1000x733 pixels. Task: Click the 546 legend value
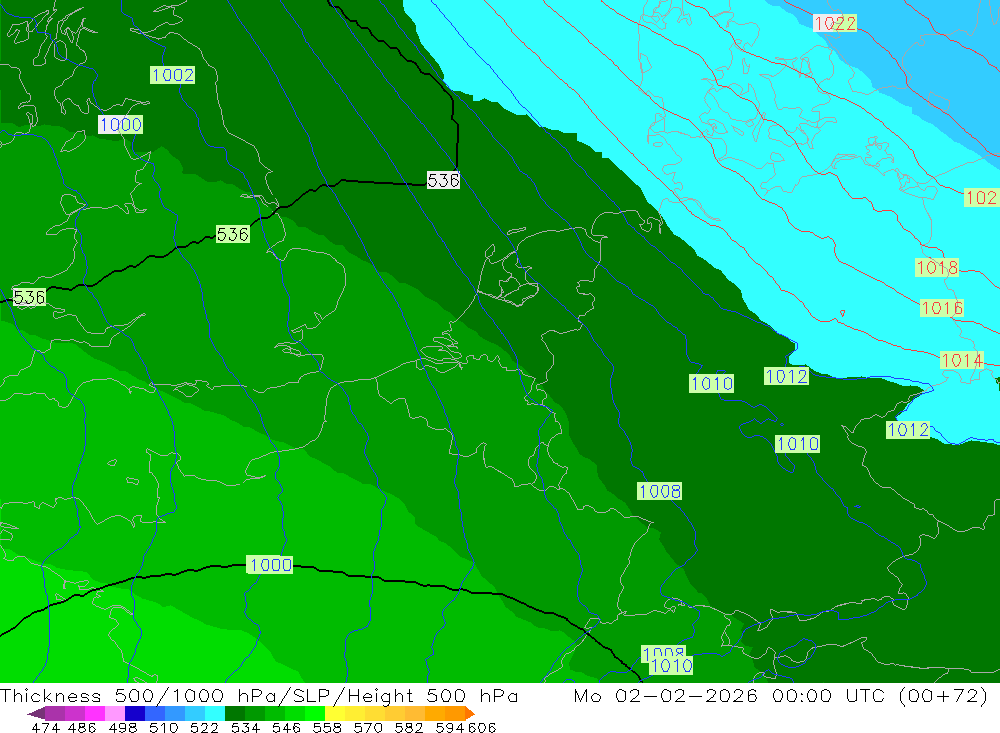(286, 727)
